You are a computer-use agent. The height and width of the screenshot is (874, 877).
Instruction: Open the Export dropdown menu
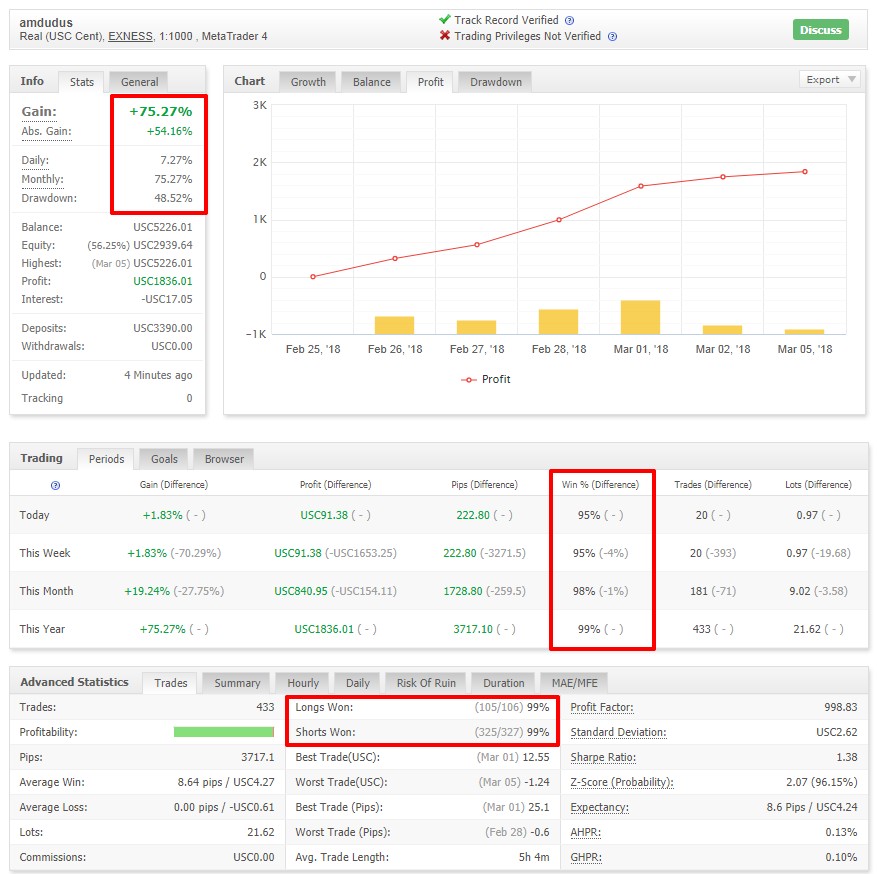tap(830, 79)
